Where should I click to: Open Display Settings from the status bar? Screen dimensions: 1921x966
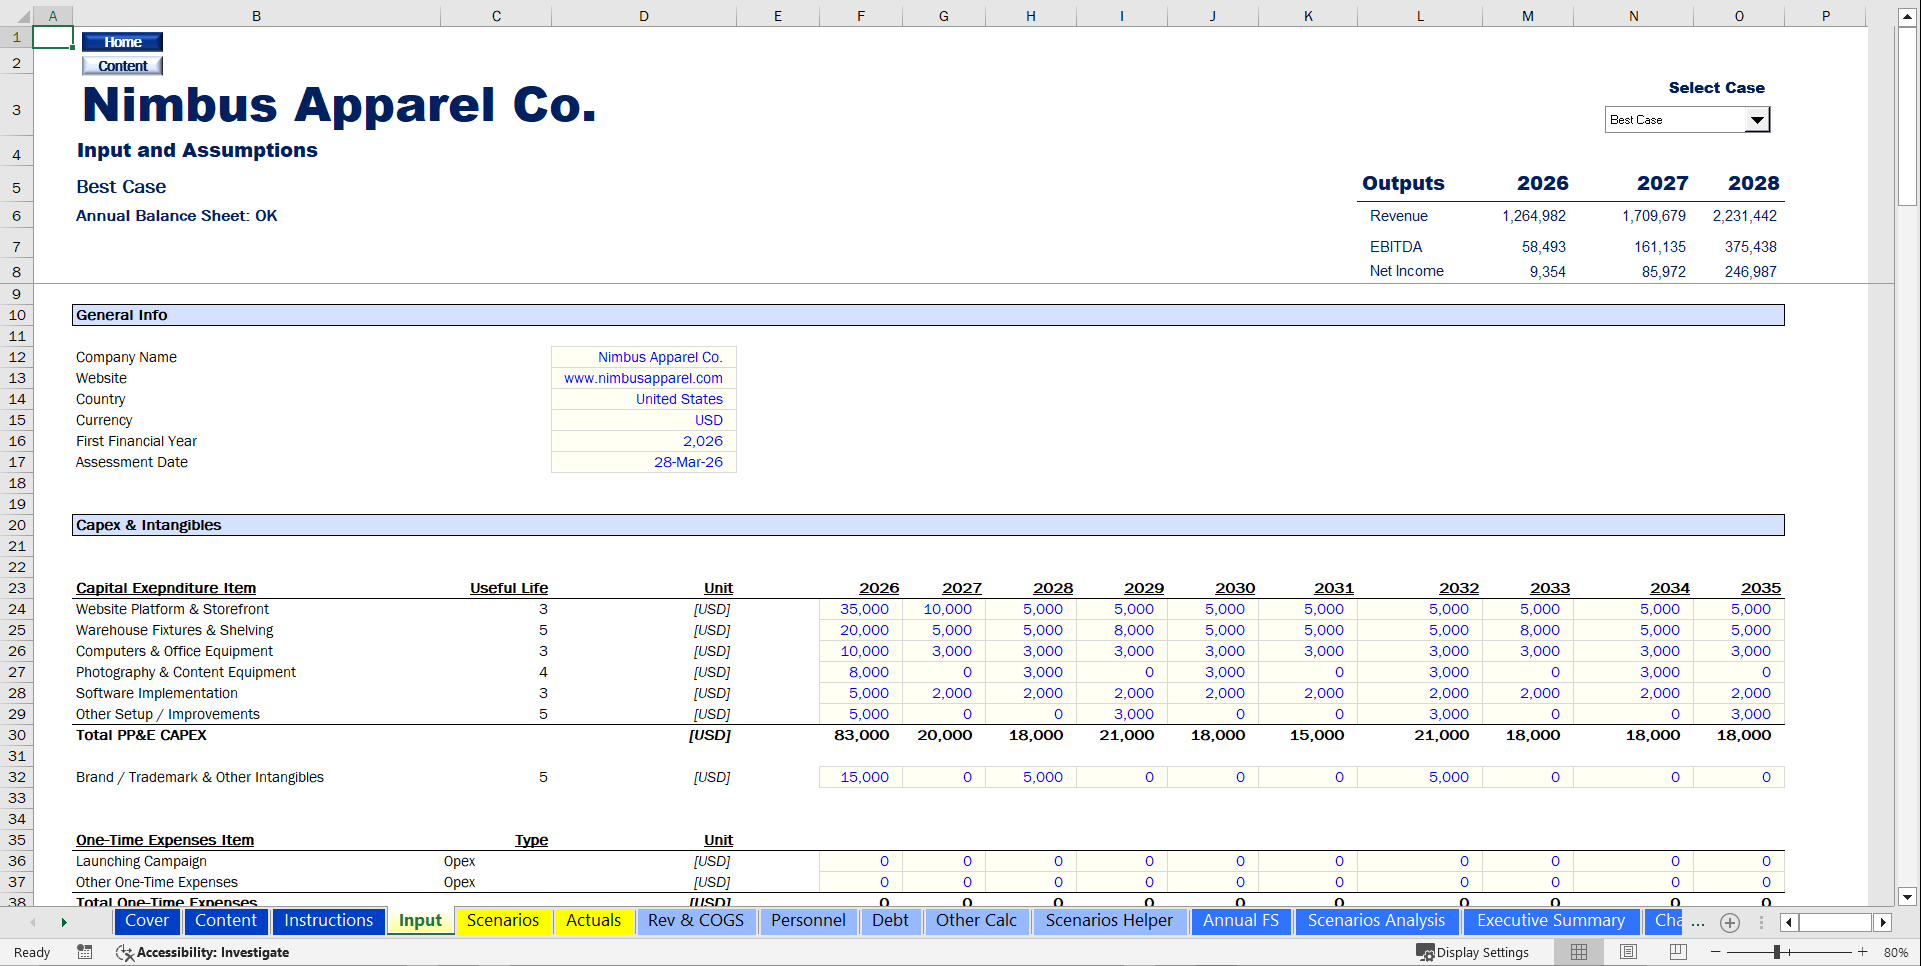pyautogui.click(x=1470, y=951)
